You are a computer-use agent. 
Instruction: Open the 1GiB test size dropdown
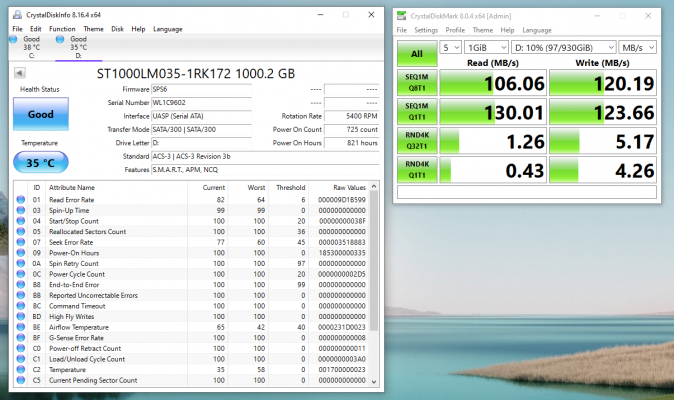[x=486, y=48]
